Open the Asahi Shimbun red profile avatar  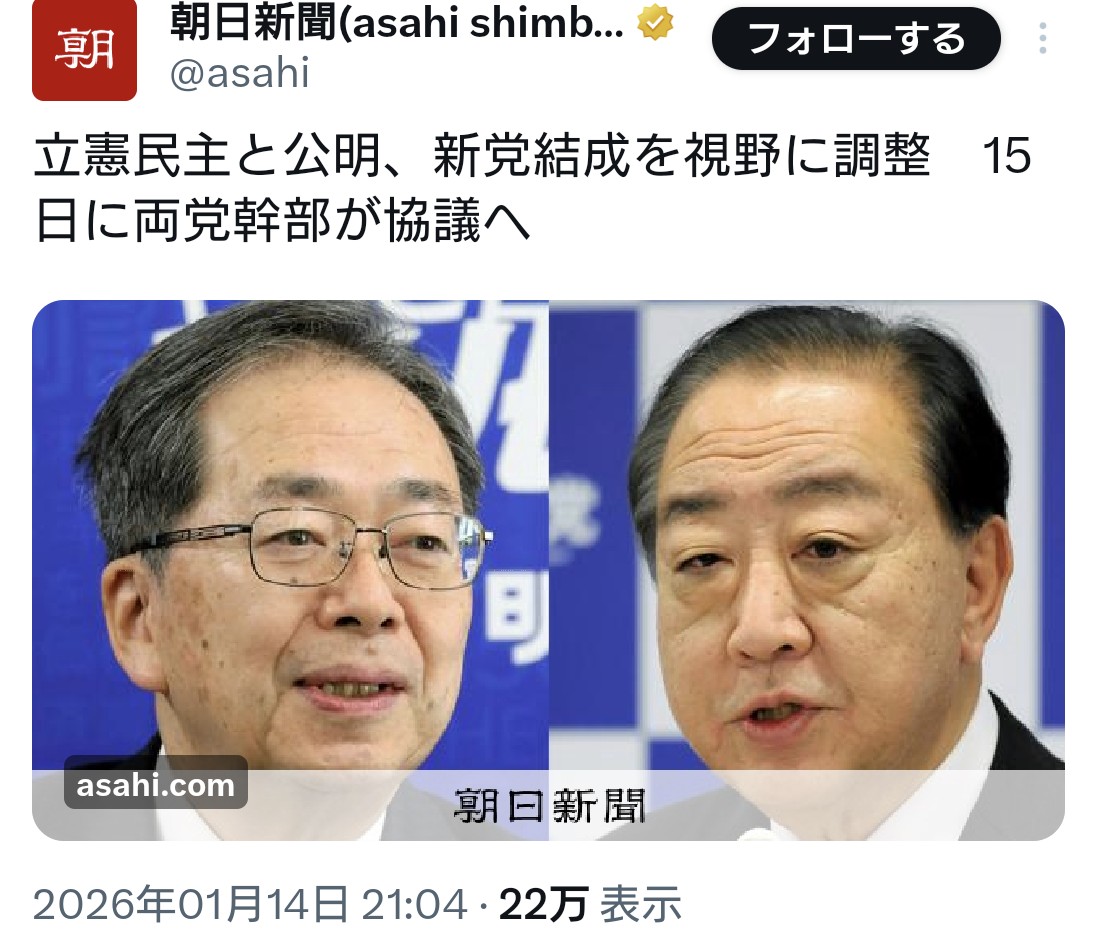[84, 49]
